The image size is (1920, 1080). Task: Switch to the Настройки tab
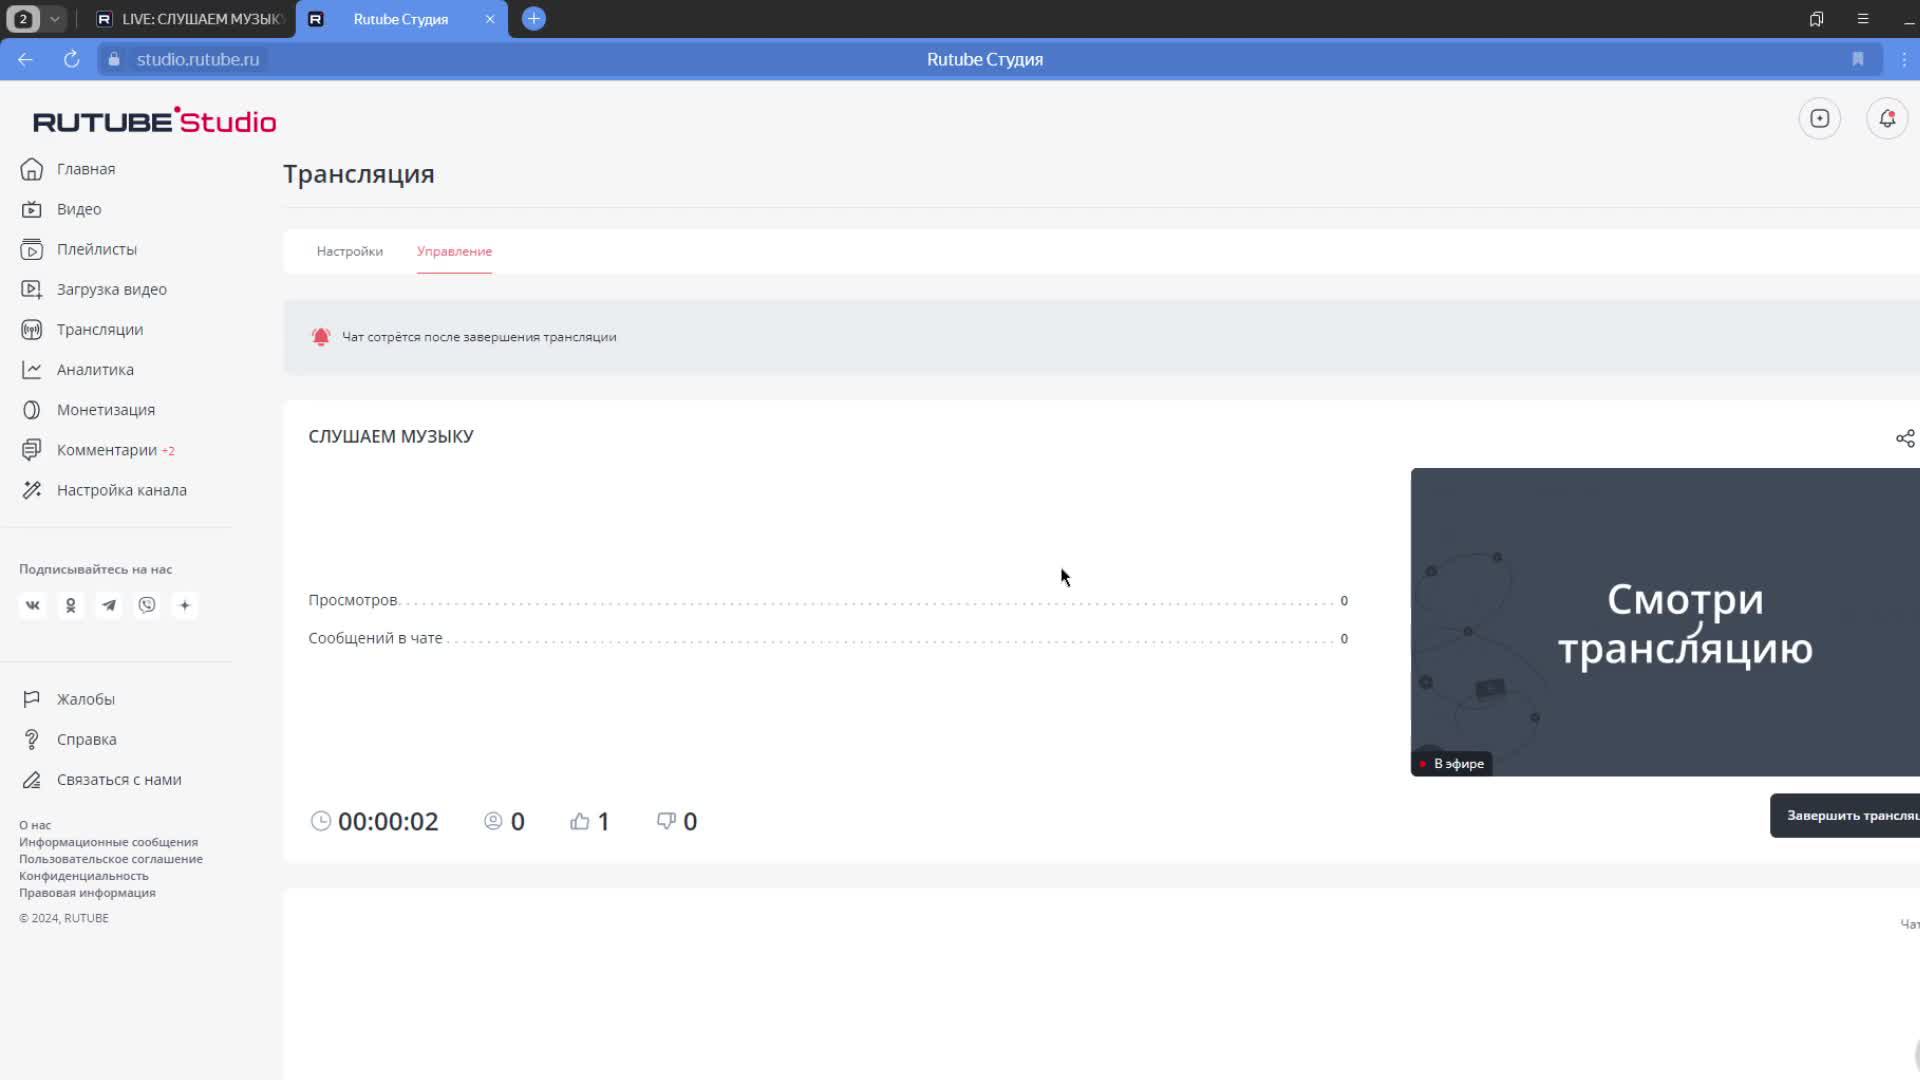point(349,252)
